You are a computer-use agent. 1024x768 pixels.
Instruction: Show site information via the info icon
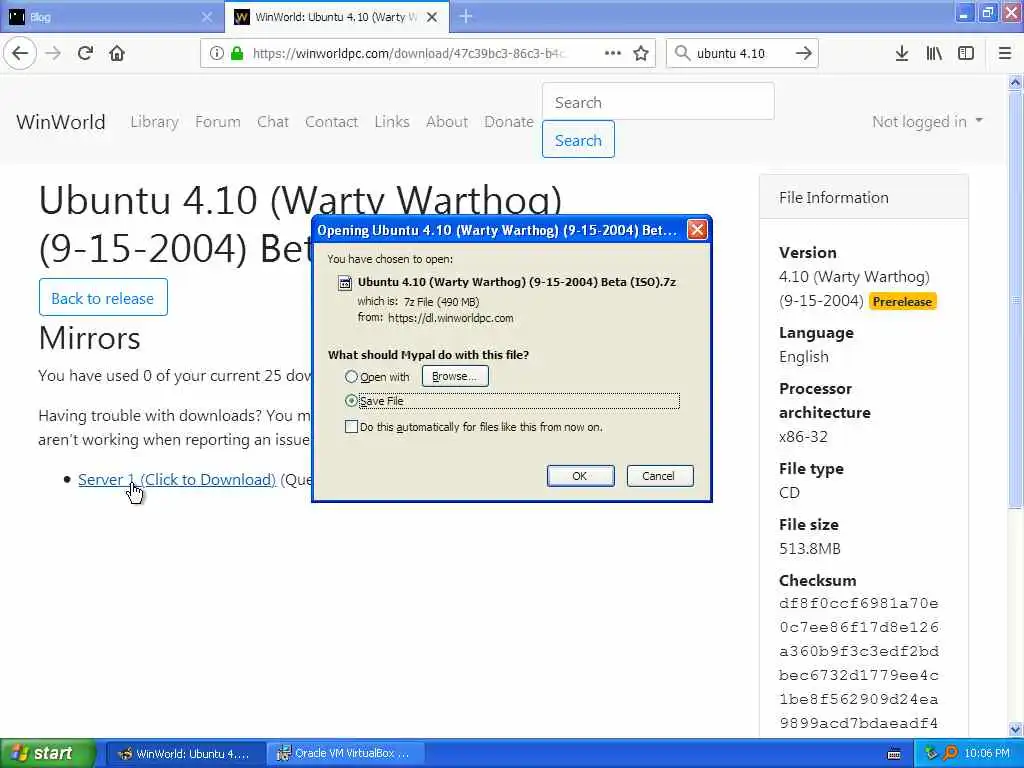(217, 54)
